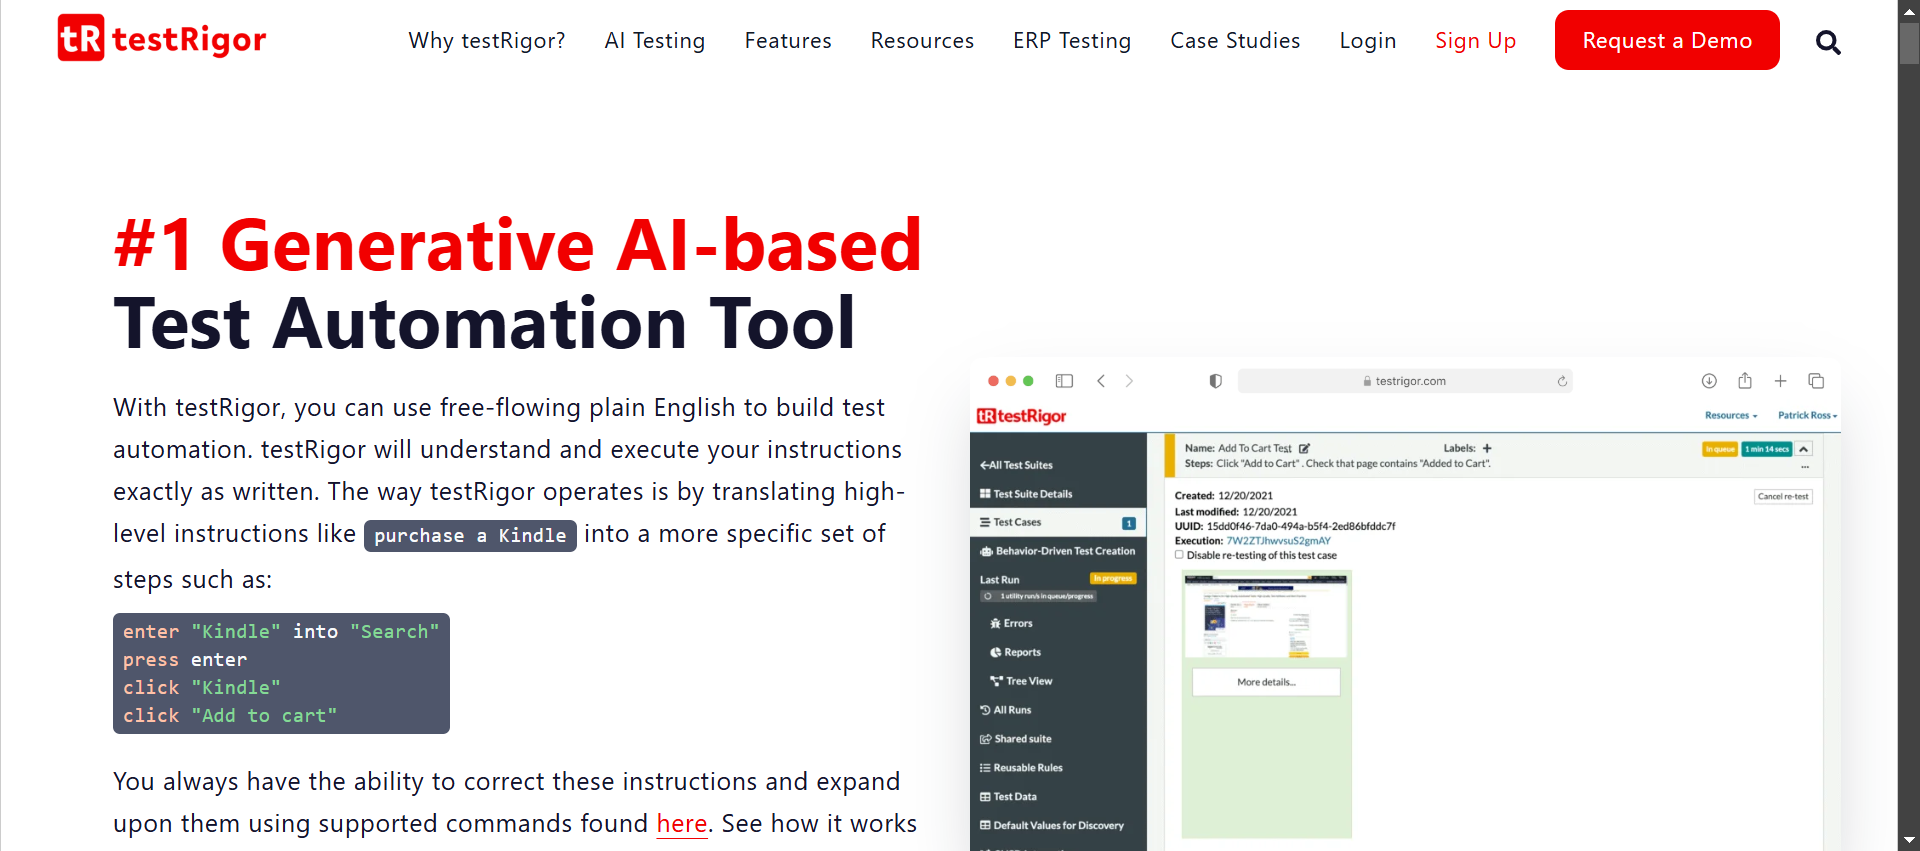Click the Request a Demo button
The height and width of the screenshot is (851, 1920).
1666,41
